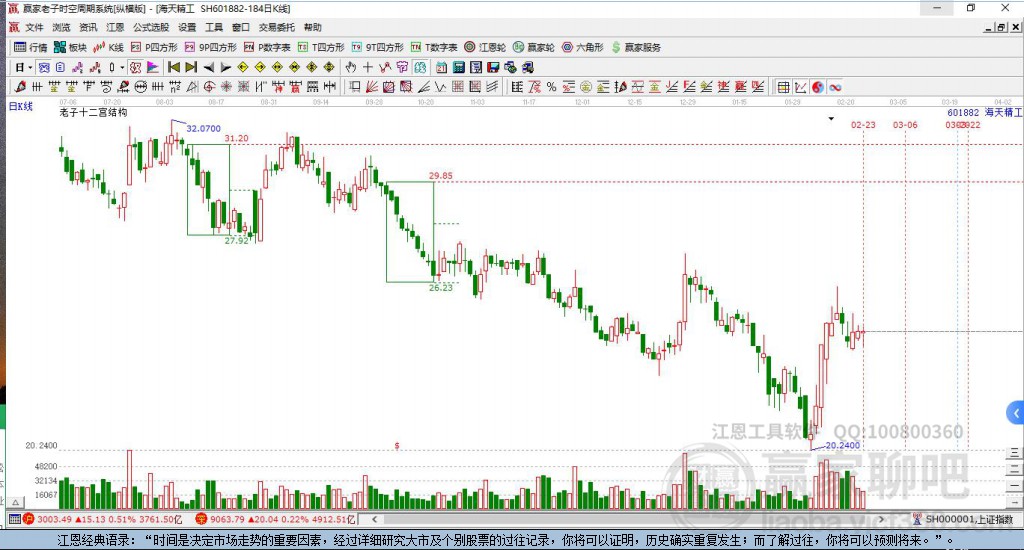Open the 9P四方形 tool
The height and width of the screenshot is (550, 1024).
click(x=210, y=47)
